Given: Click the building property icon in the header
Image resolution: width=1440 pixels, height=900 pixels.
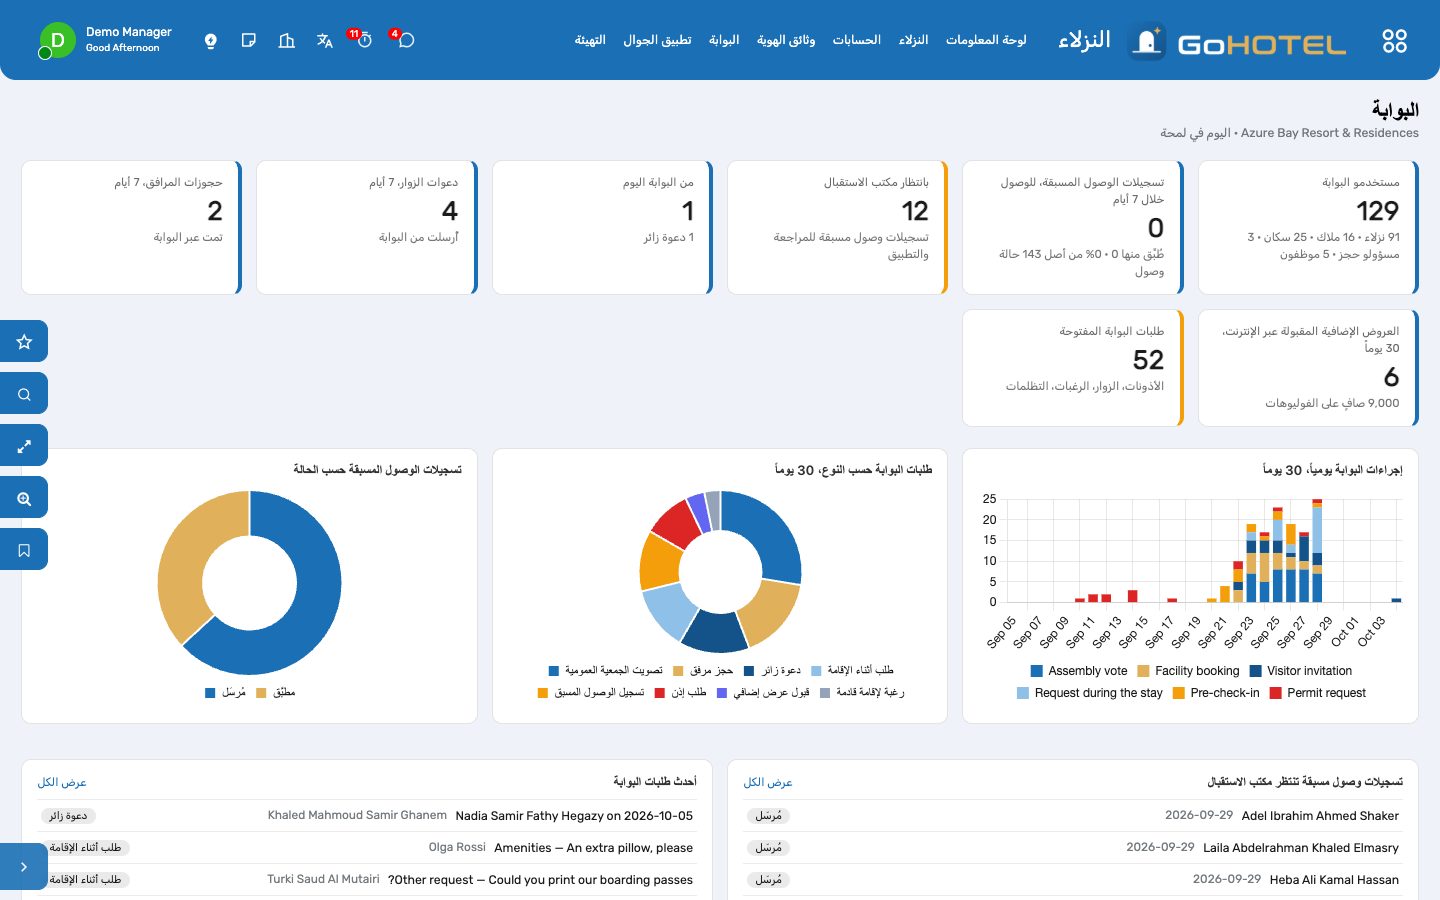Looking at the screenshot, I should click(287, 40).
